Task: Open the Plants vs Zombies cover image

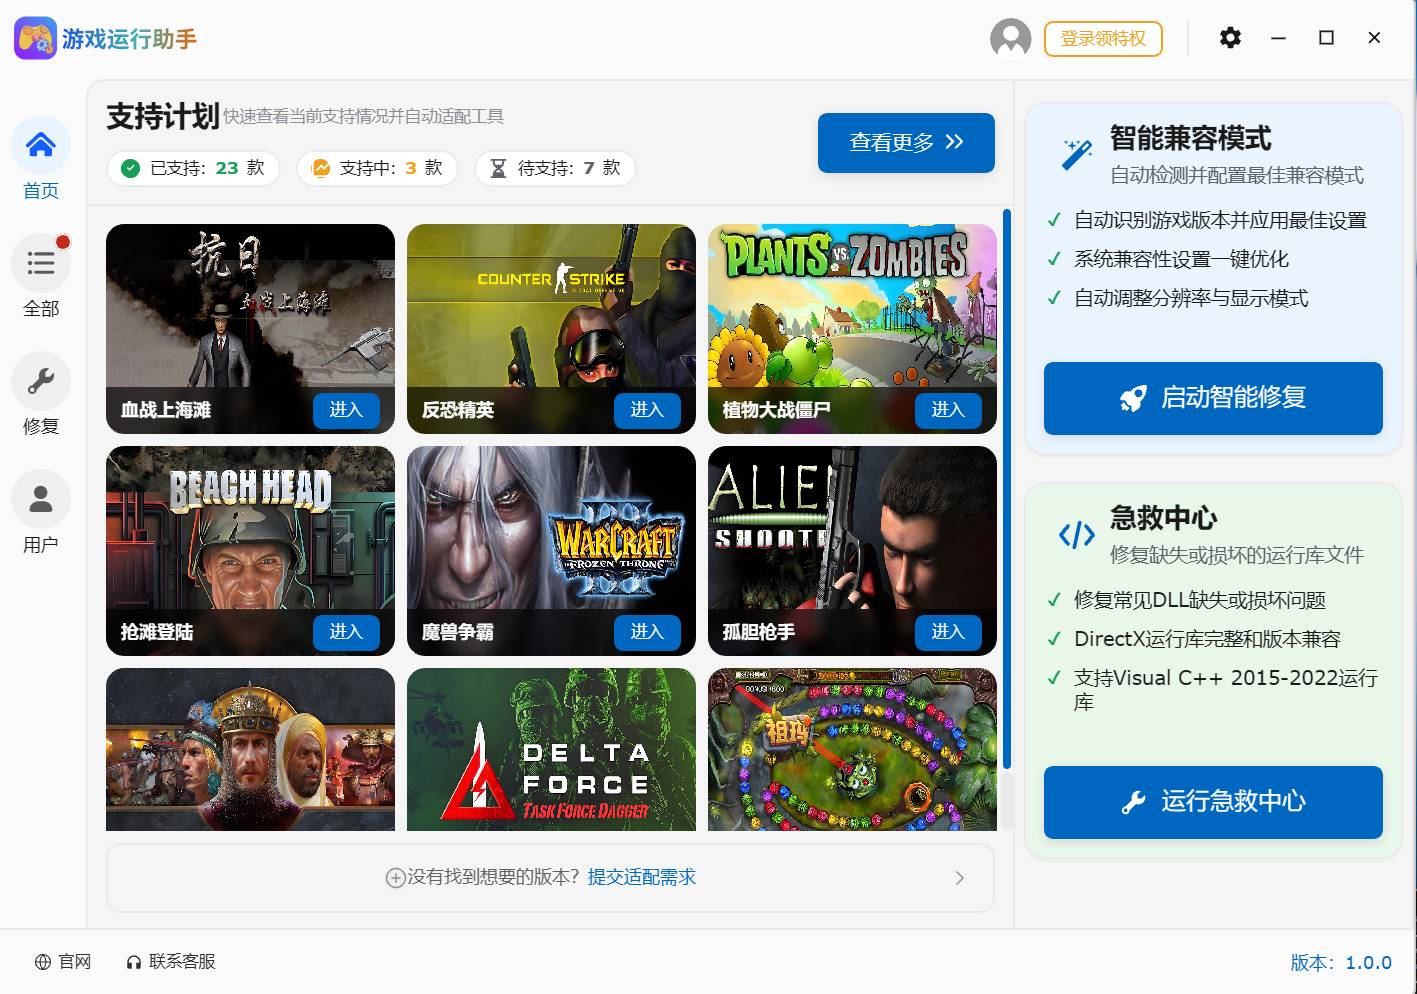Action: click(x=852, y=306)
